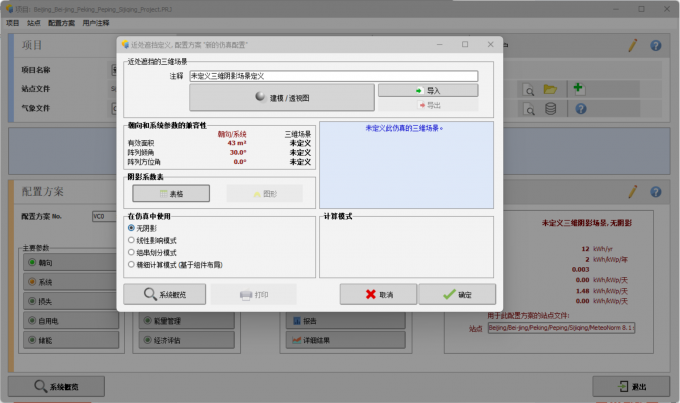
Task: Click the green plus icon in 站点文件 row
Action: tap(578, 89)
